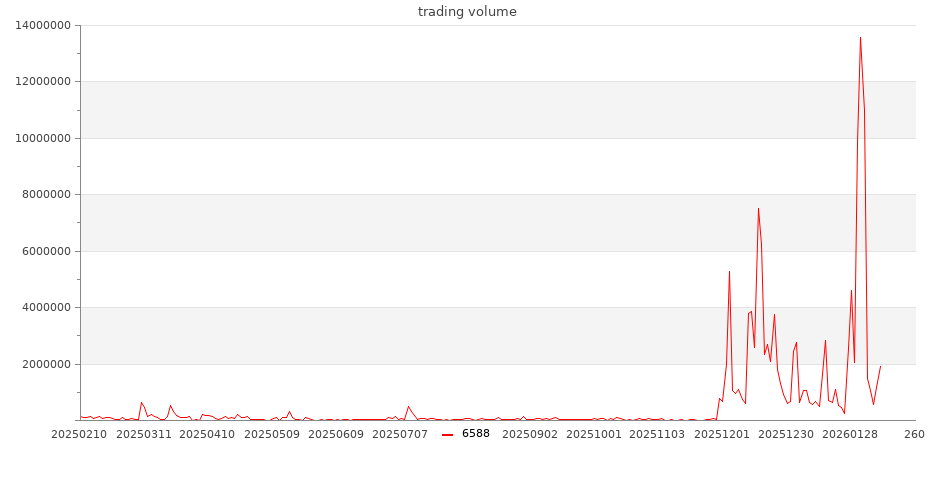Click the red legend line marker
The width and height of the screenshot is (935, 500).
[x=447, y=434]
